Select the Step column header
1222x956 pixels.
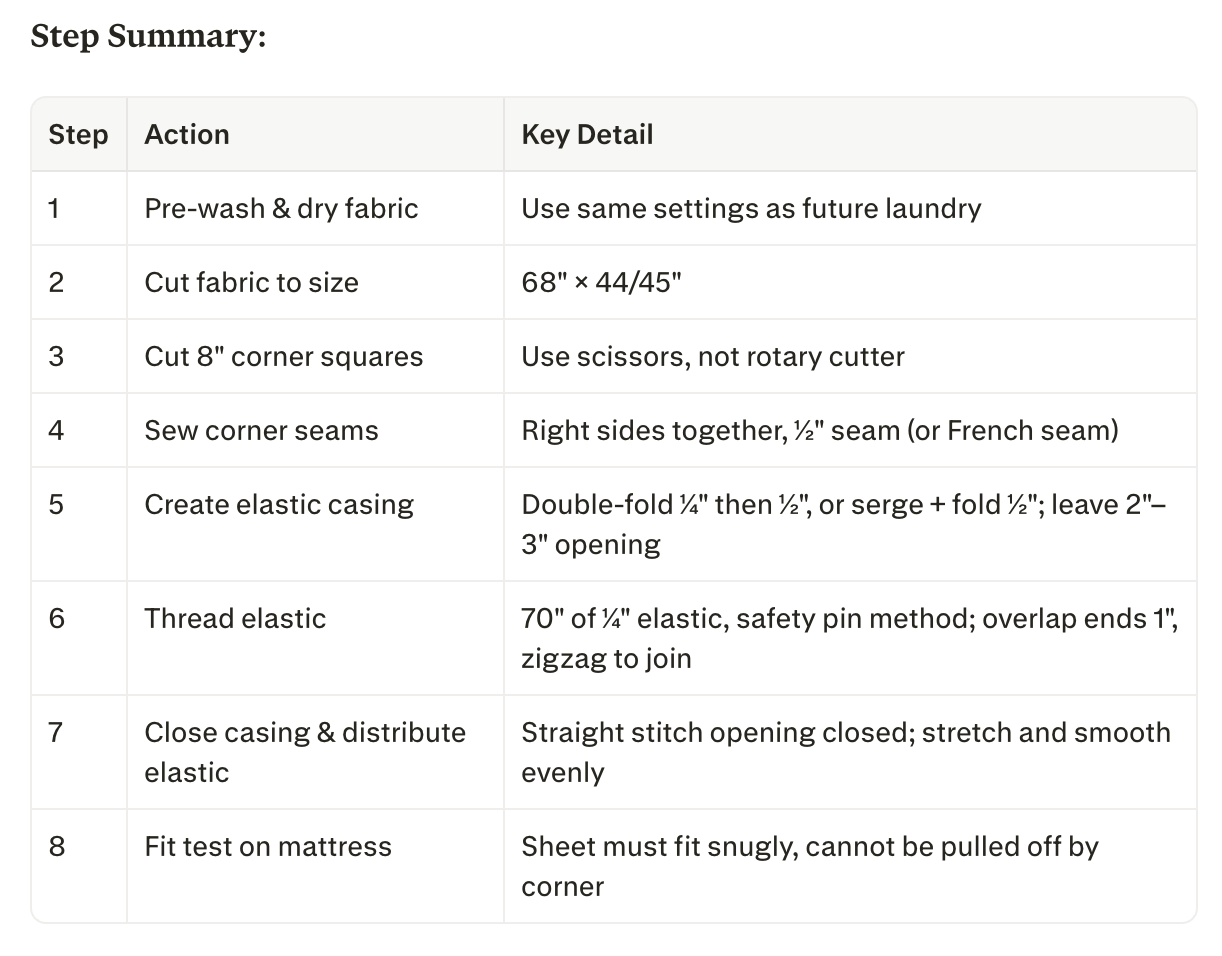78,134
